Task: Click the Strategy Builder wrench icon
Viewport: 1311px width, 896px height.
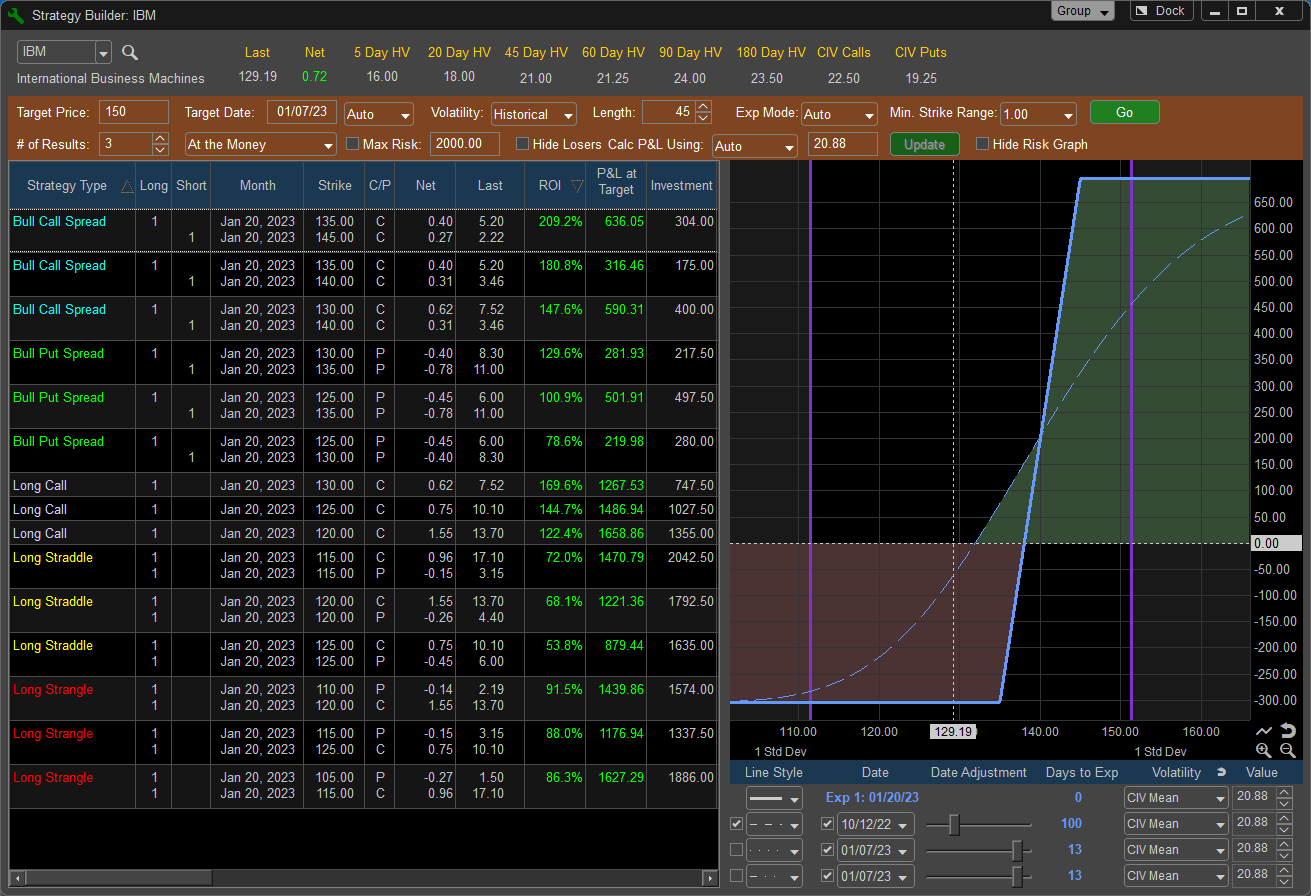Action: point(15,15)
